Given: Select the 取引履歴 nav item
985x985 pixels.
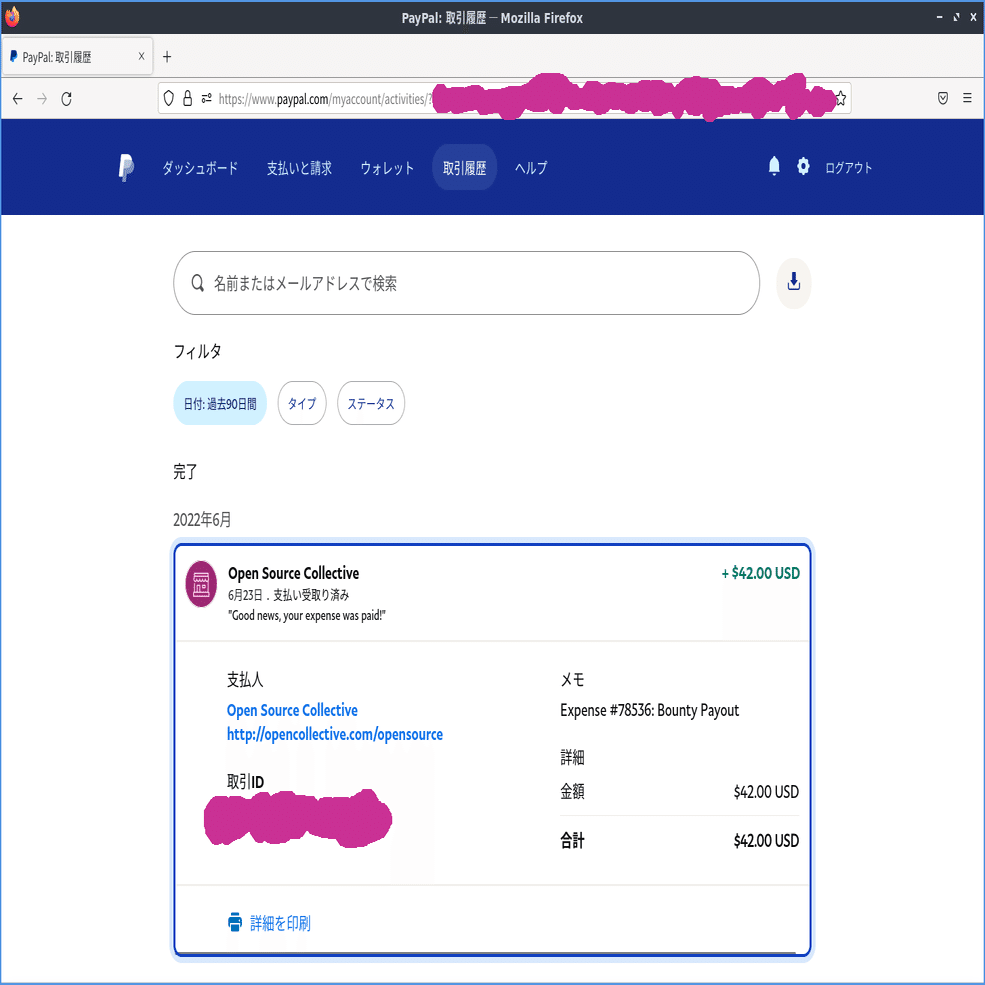Looking at the screenshot, I should 464,168.
